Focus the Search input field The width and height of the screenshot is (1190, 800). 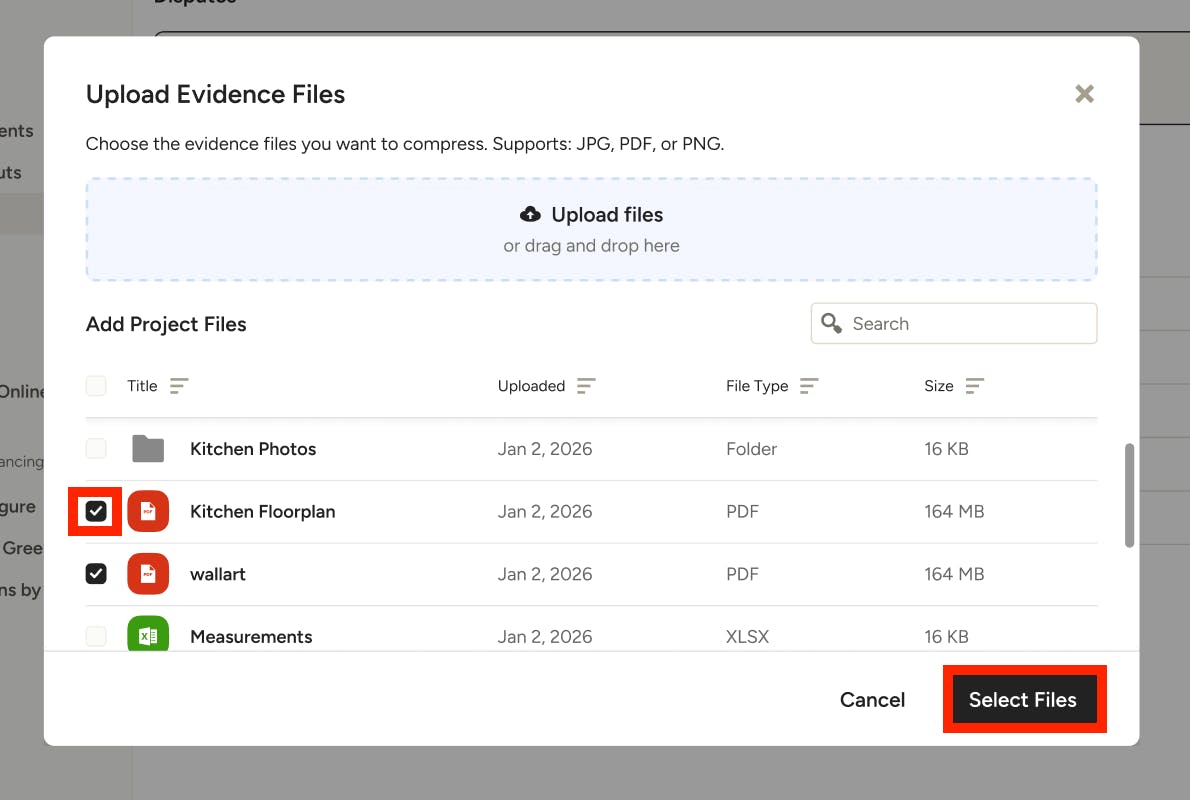(x=954, y=323)
